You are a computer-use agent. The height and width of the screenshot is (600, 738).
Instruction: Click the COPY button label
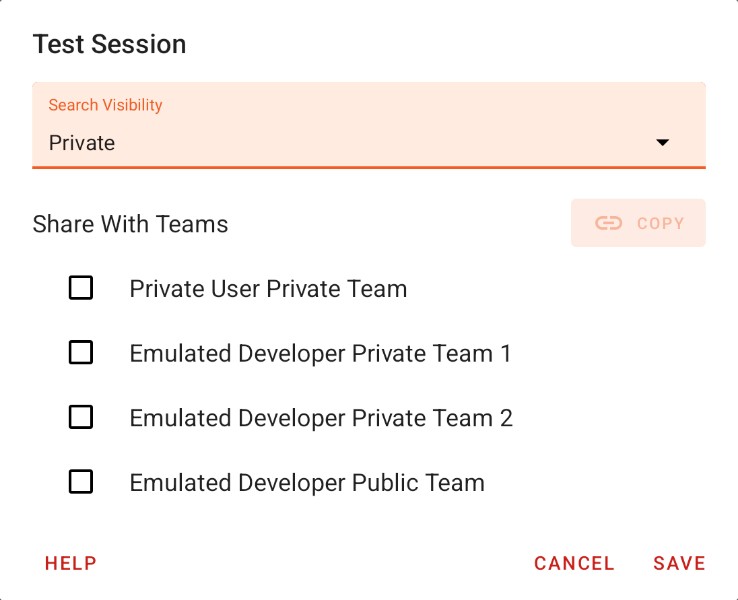[660, 223]
